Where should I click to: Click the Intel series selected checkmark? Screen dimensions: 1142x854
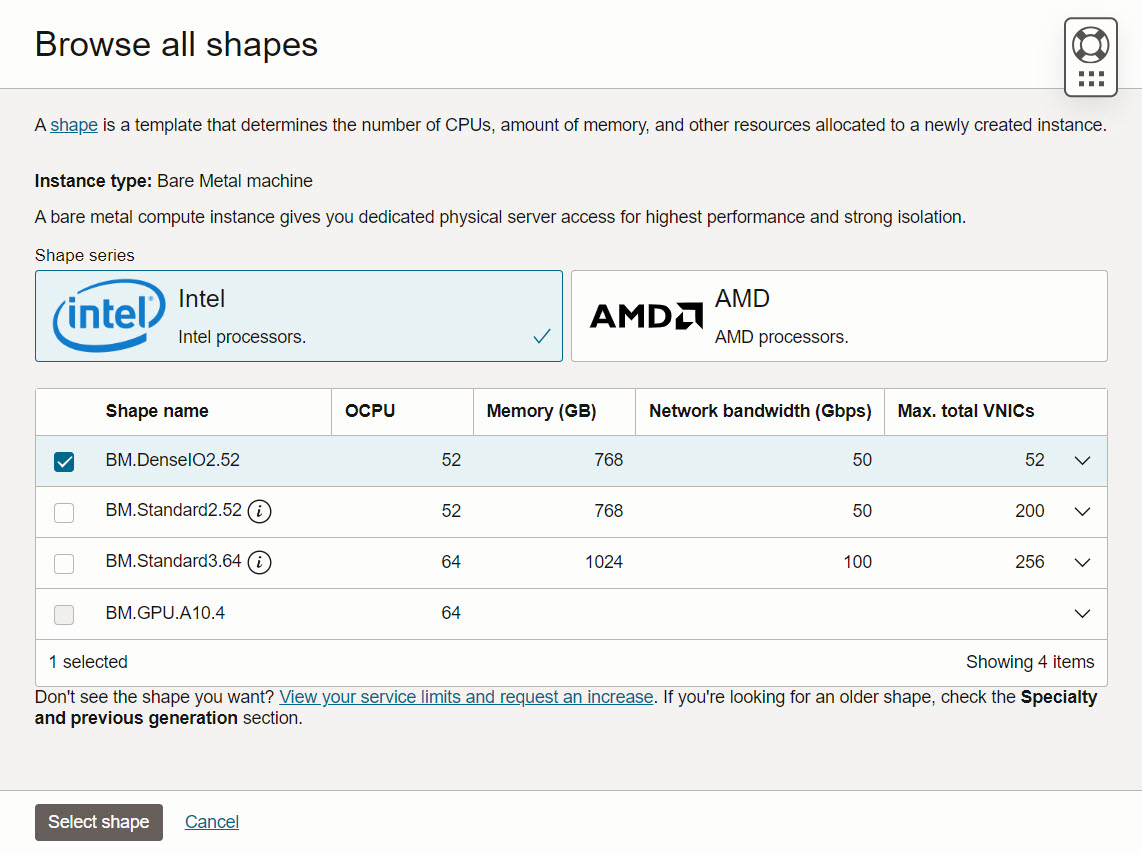(x=542, y=337)
